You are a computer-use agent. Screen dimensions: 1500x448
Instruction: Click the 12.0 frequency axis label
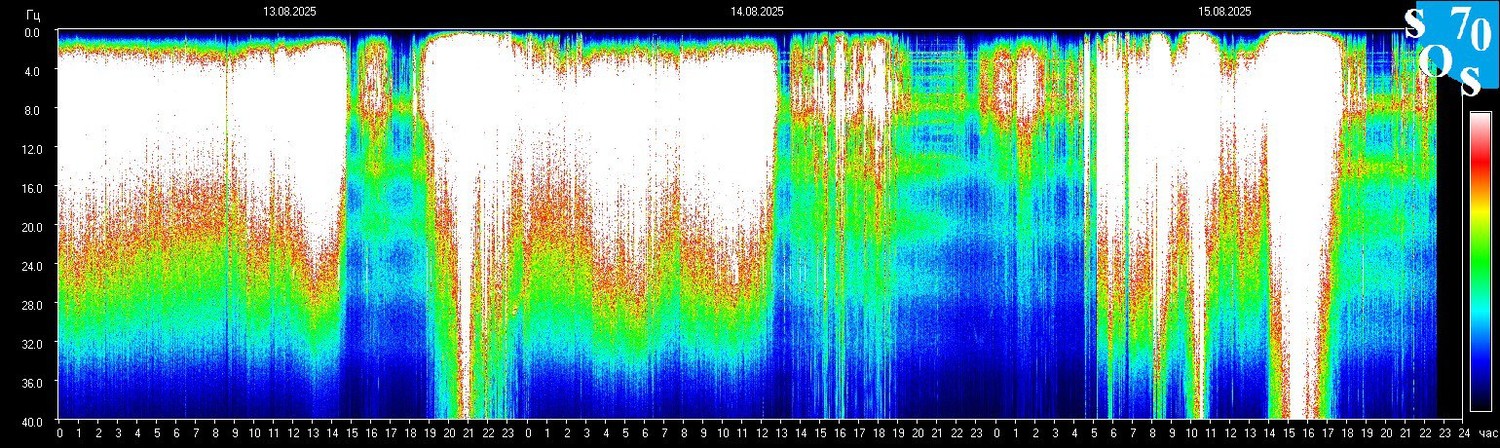click(x=30, y=149)
